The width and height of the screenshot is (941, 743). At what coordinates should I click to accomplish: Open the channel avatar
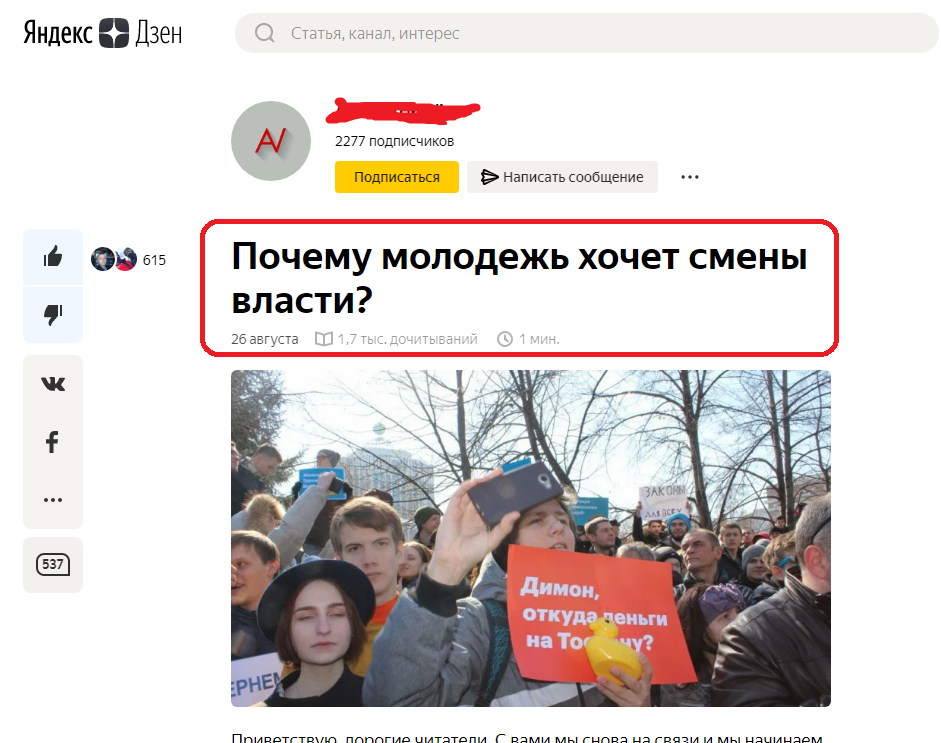point(271,141)
